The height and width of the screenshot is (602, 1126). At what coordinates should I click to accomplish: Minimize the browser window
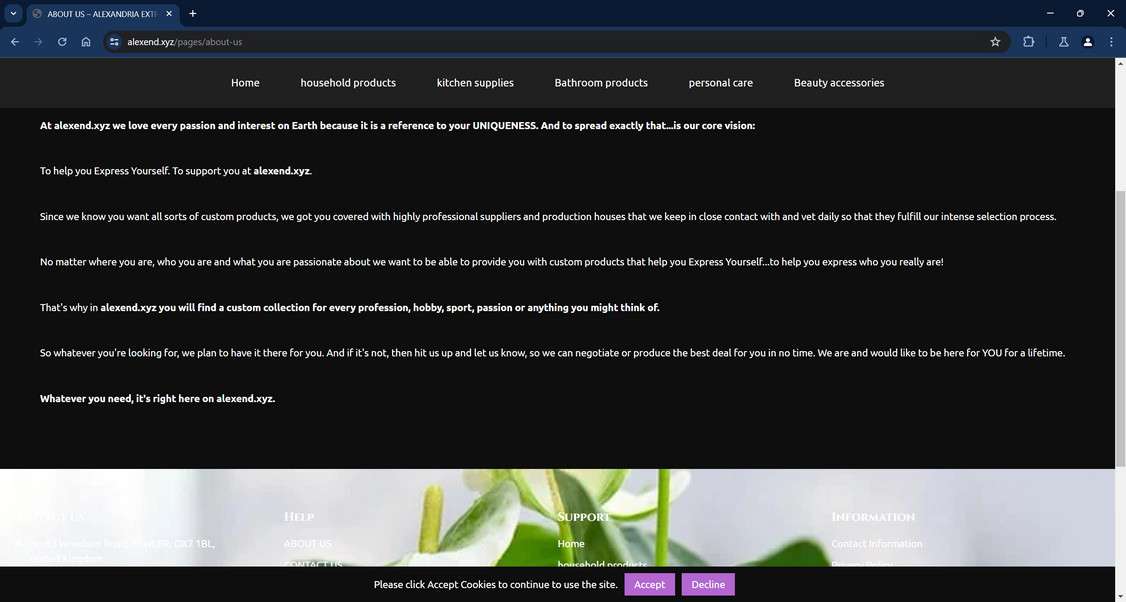[1050, 13]
